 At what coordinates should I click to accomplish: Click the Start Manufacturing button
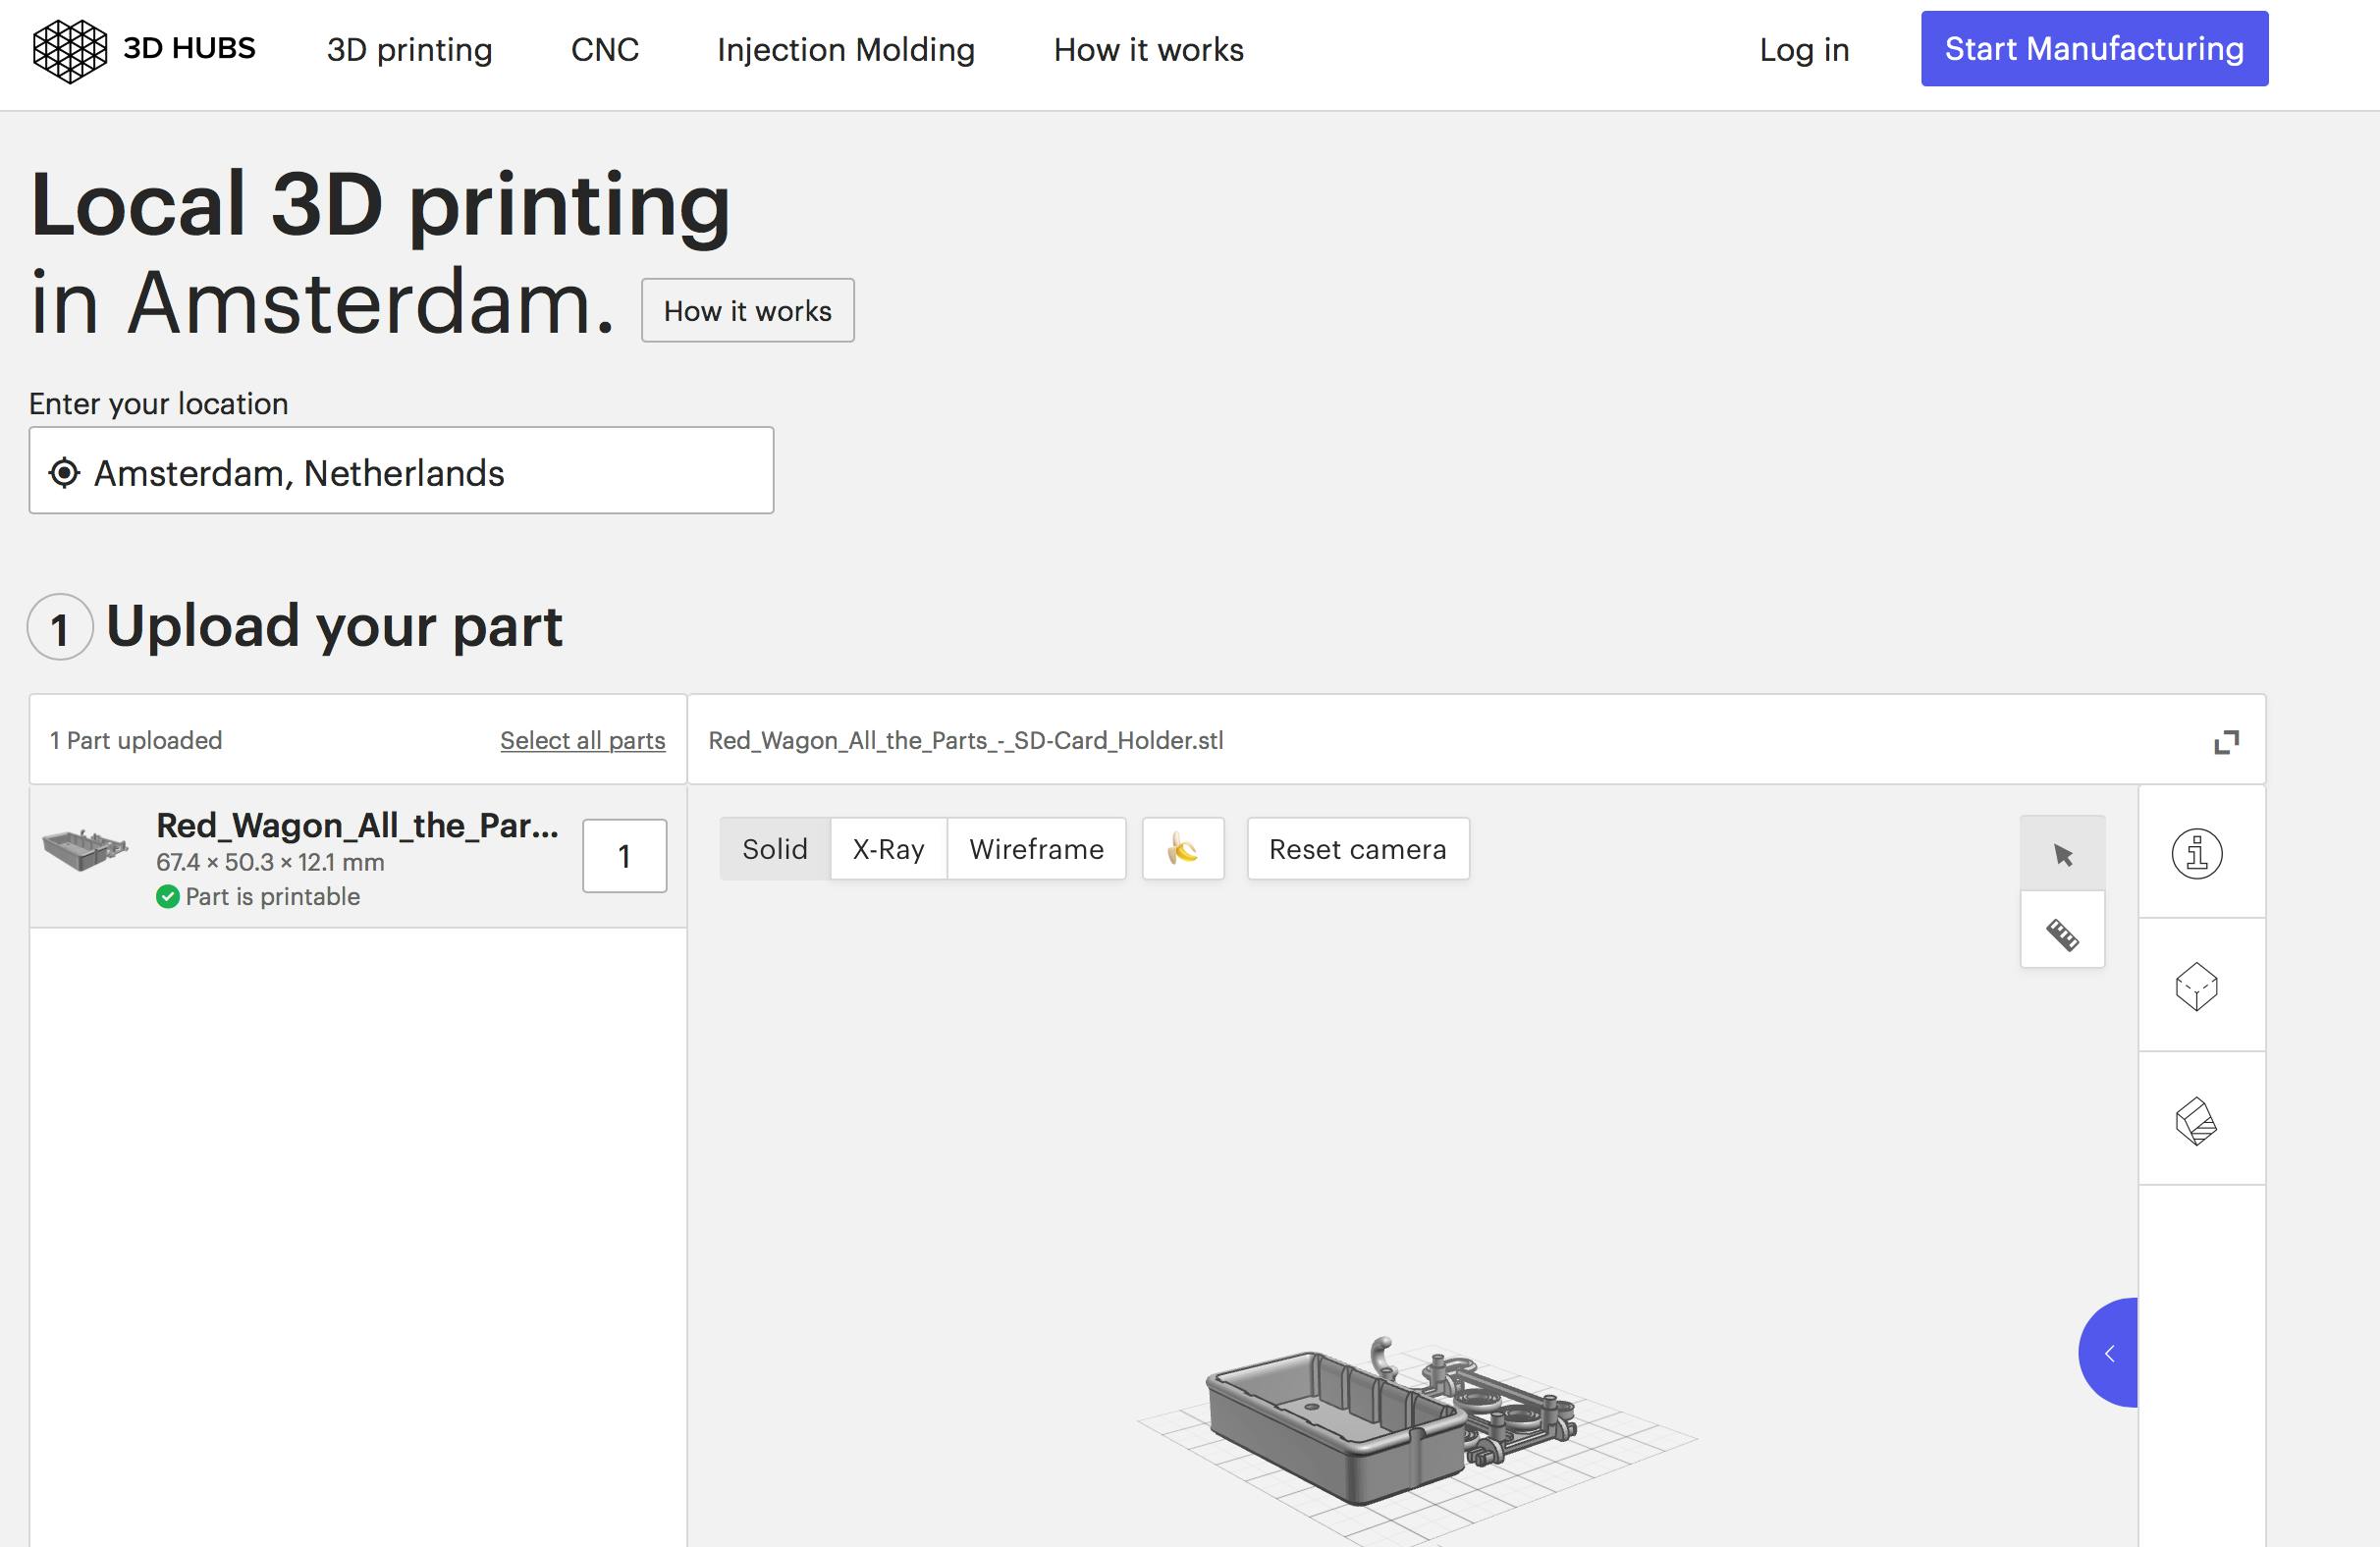tap(2093, 49)
